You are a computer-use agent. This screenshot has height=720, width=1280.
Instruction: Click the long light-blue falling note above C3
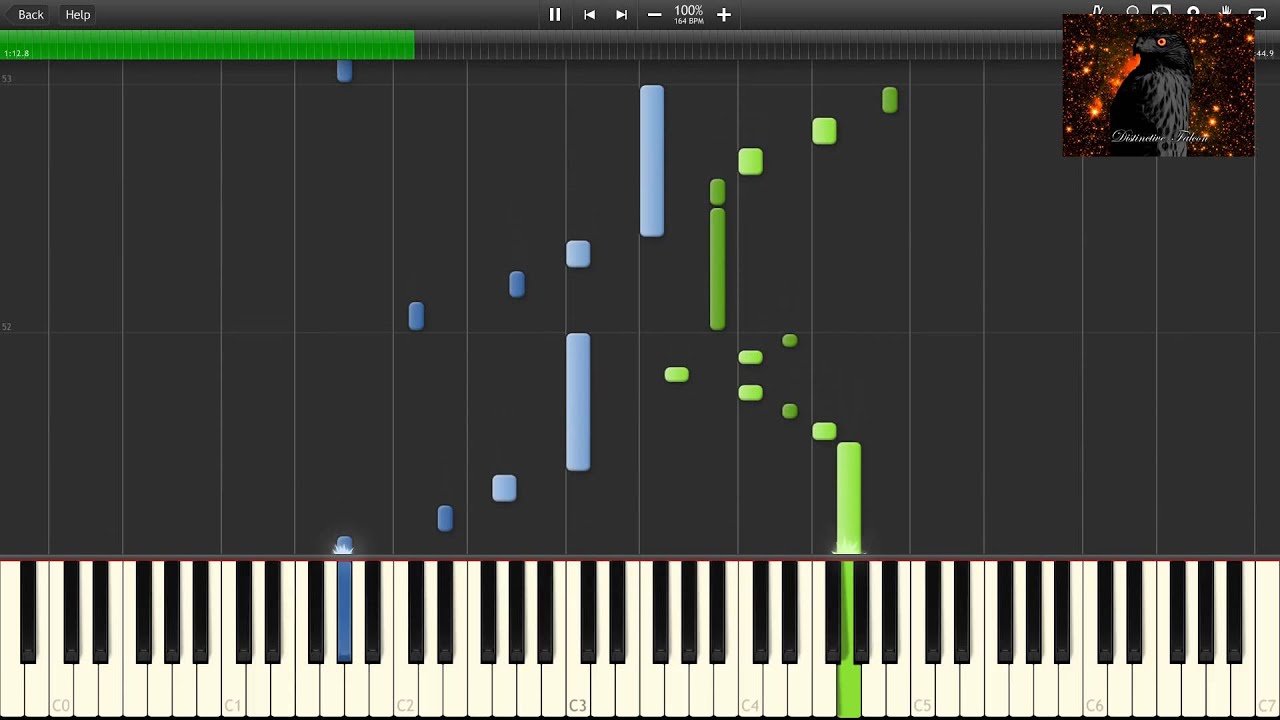coord(578,402)
